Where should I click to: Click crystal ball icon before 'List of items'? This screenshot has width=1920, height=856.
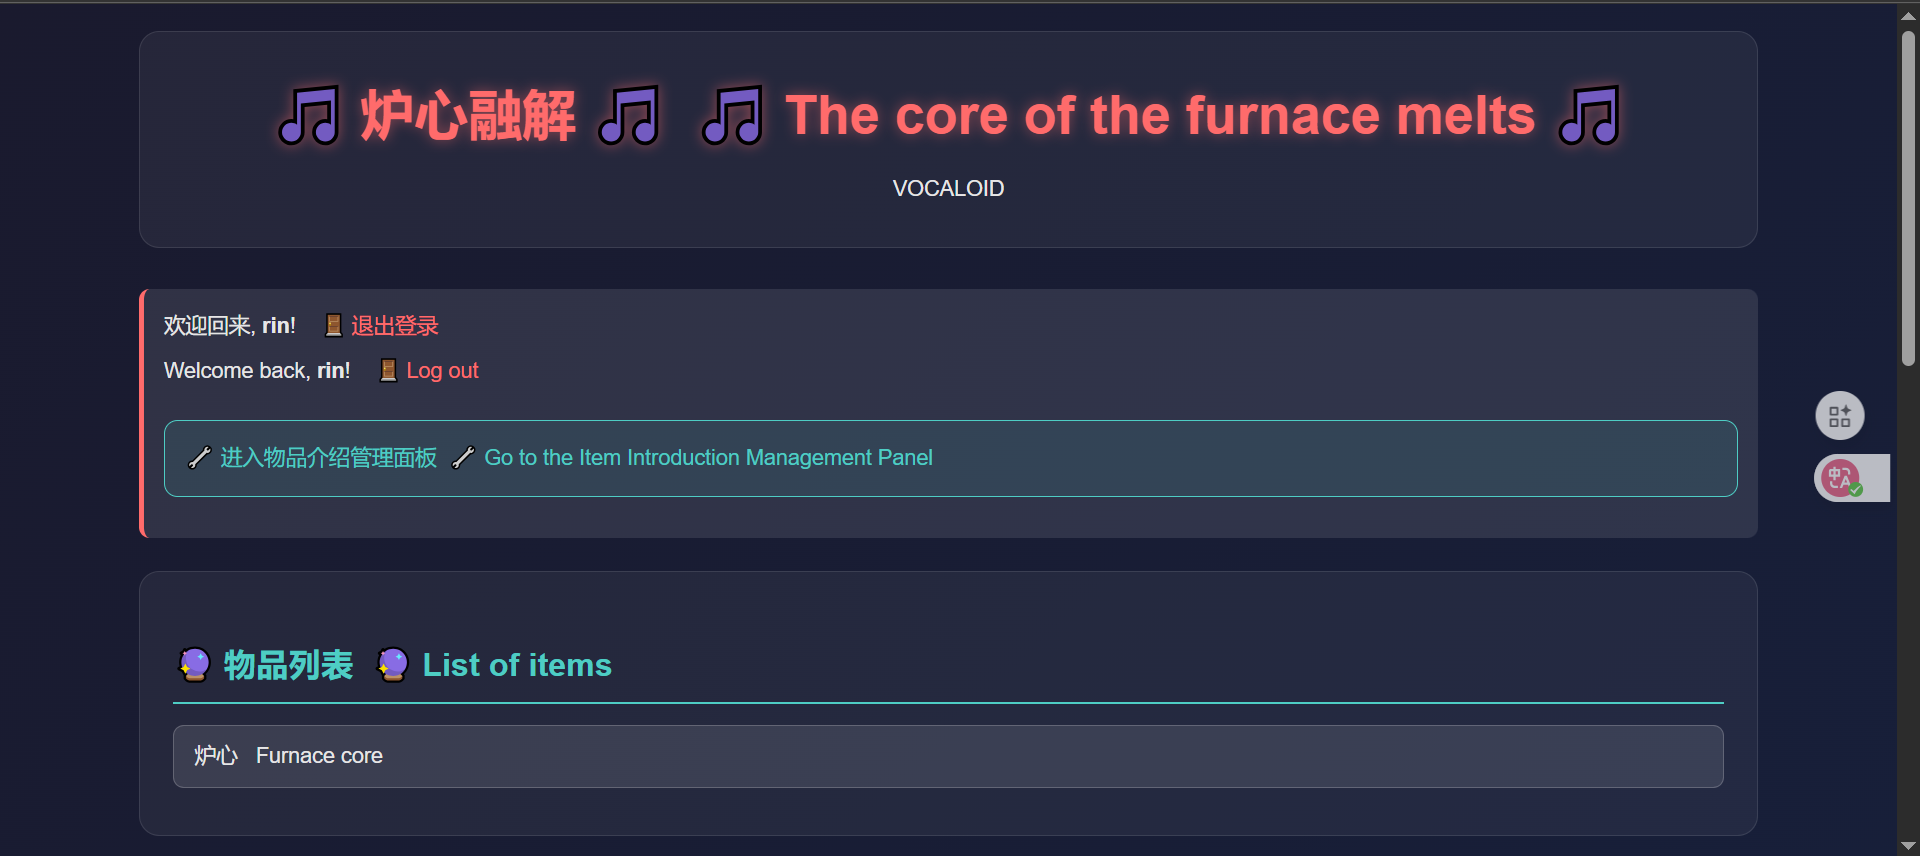pyautogui.click(x=393, y=665)
